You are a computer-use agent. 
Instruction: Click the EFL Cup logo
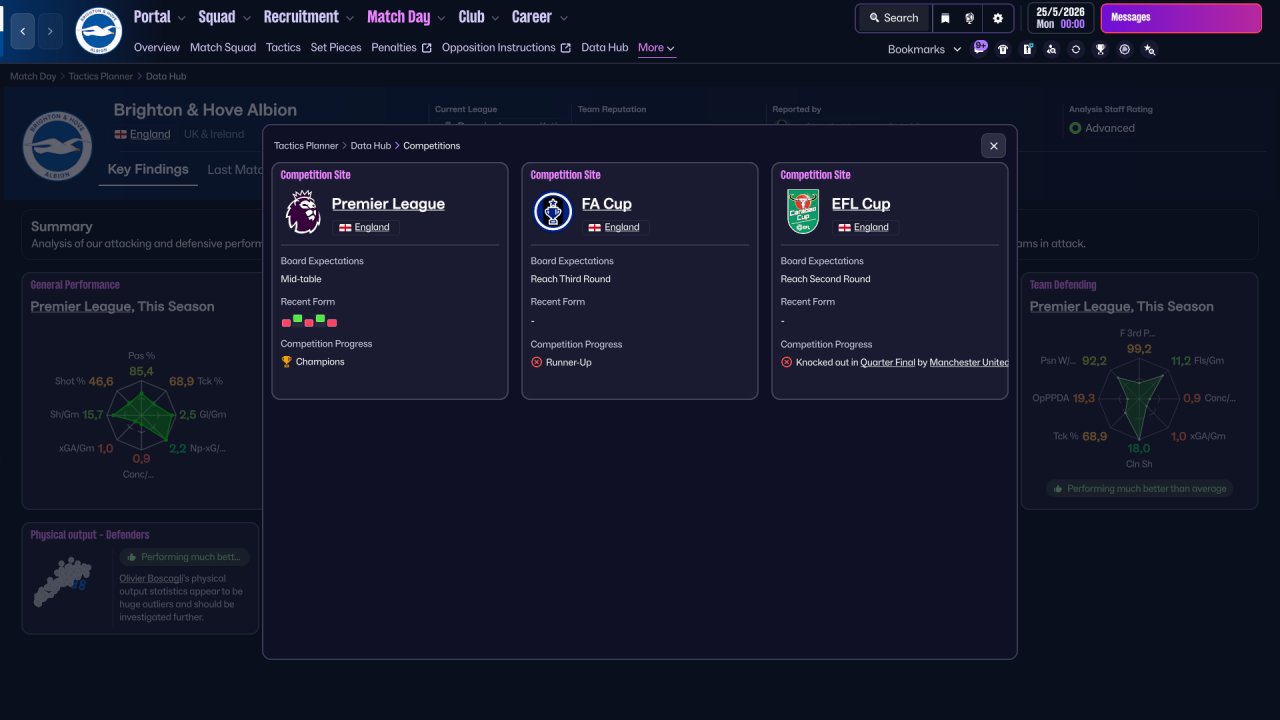803,212
